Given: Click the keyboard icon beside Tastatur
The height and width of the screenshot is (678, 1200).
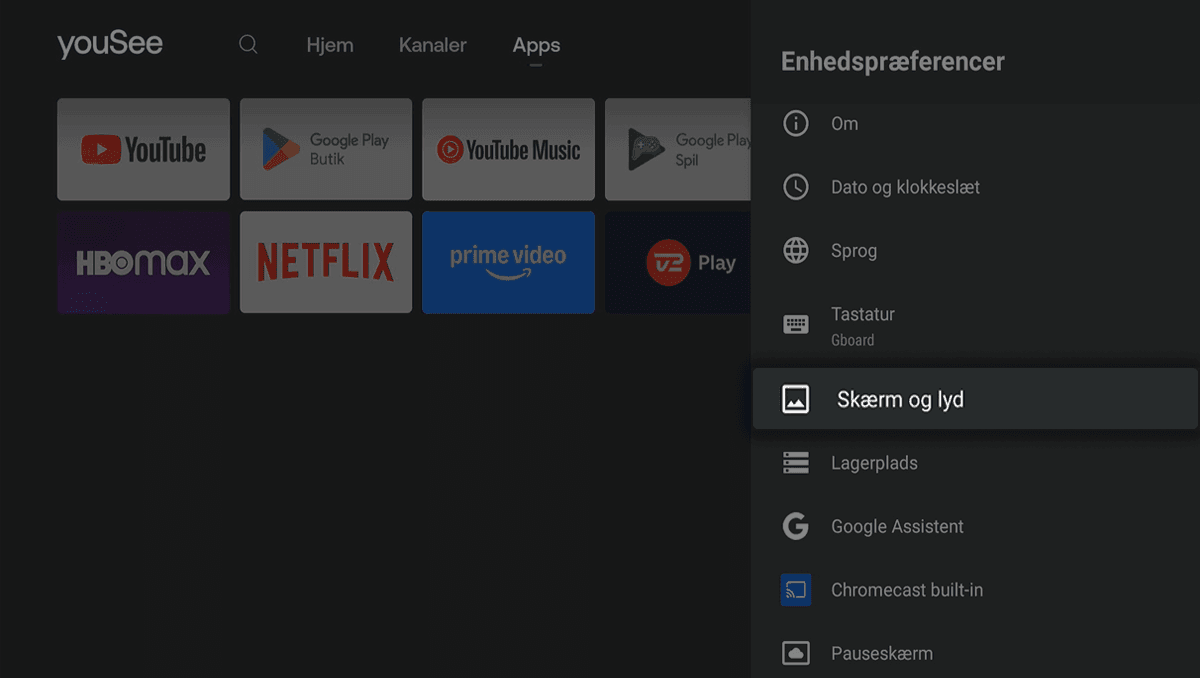Looking at the screenshot, I should 796,324.
